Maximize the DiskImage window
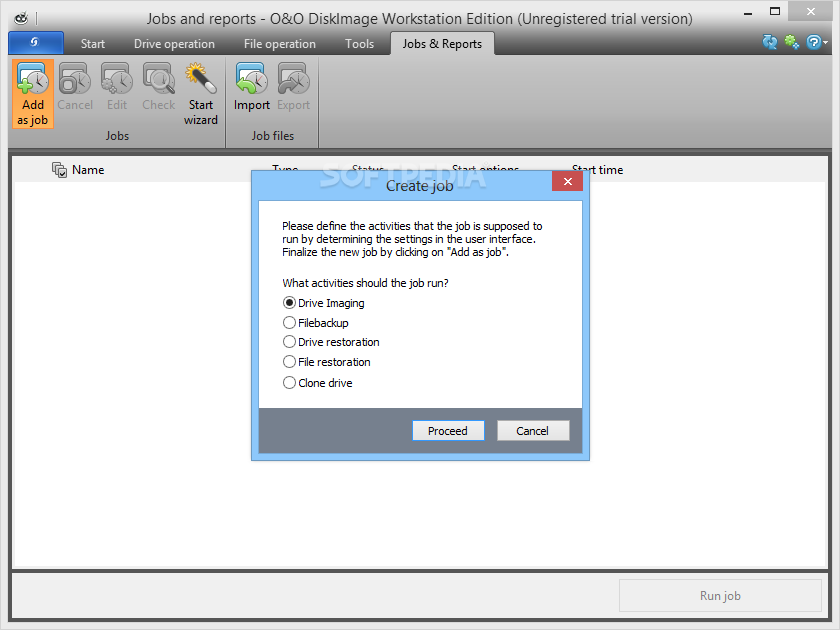 [x=775, y=11]
